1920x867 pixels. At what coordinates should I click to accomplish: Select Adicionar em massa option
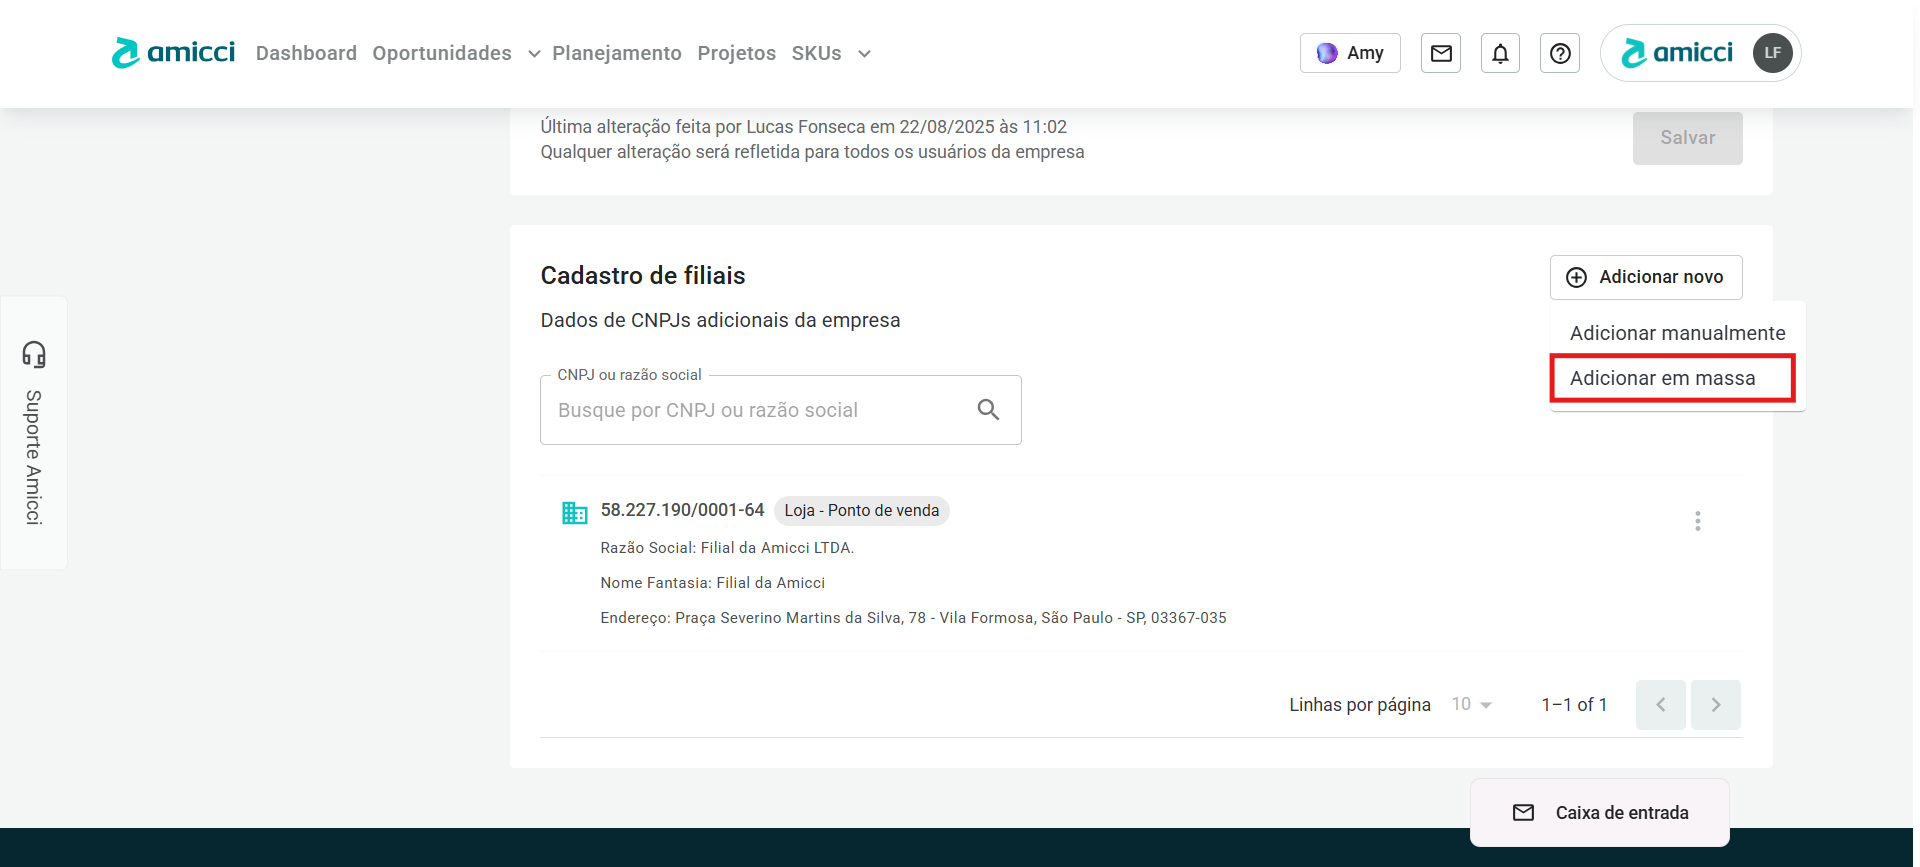pos(1662,378)
